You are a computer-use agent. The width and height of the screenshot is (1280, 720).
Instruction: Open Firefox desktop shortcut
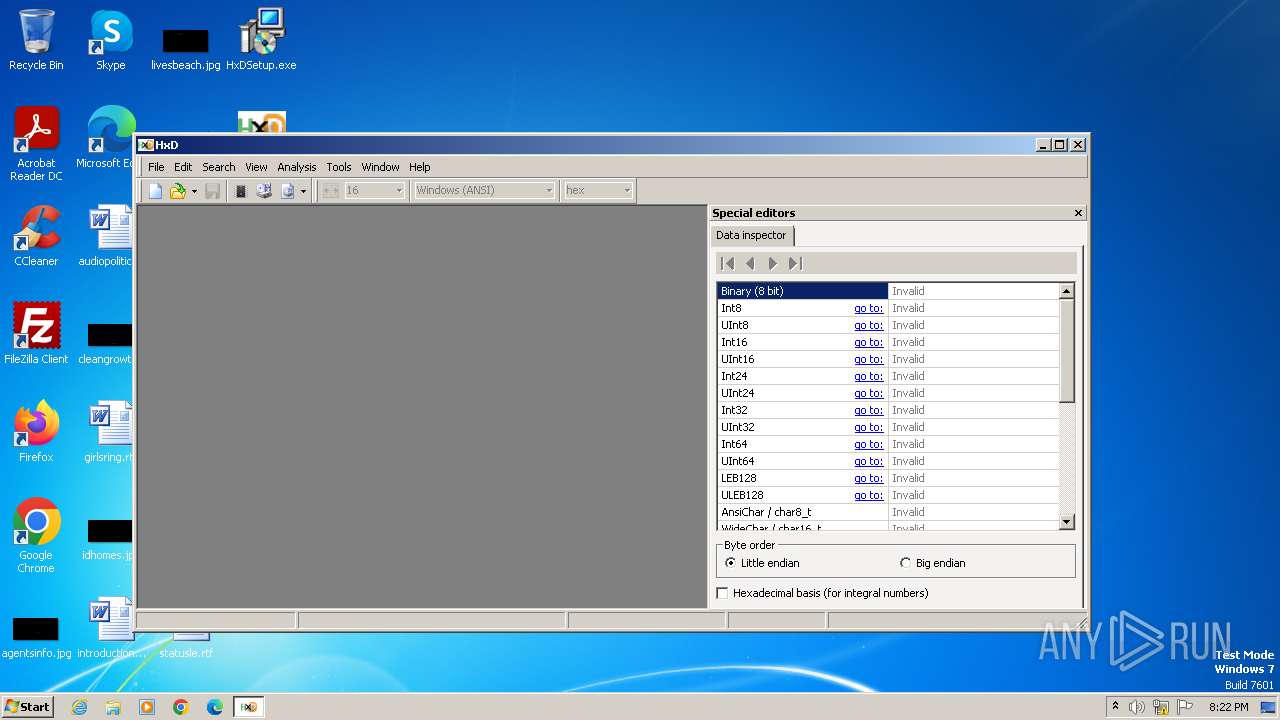[36, 432]
